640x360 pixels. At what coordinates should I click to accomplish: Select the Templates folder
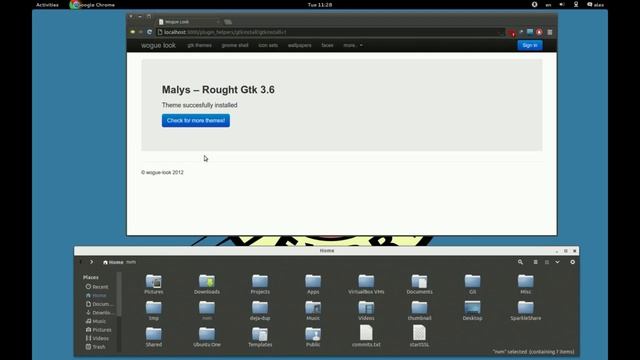pyautogui.click(x=260, y=337)
